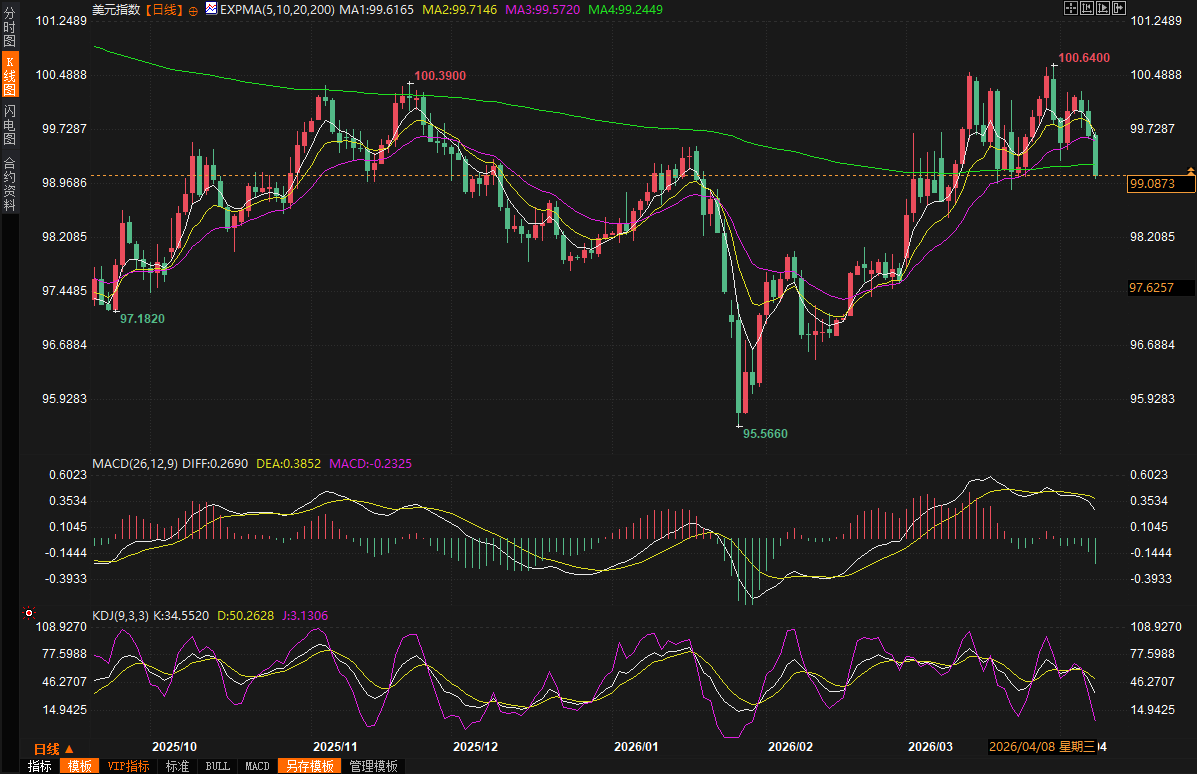Image resolution: width=1197 pixels, height=774 pixels.
Task: Click the red target icon left of KDJ
Action: tap(29, 613)
